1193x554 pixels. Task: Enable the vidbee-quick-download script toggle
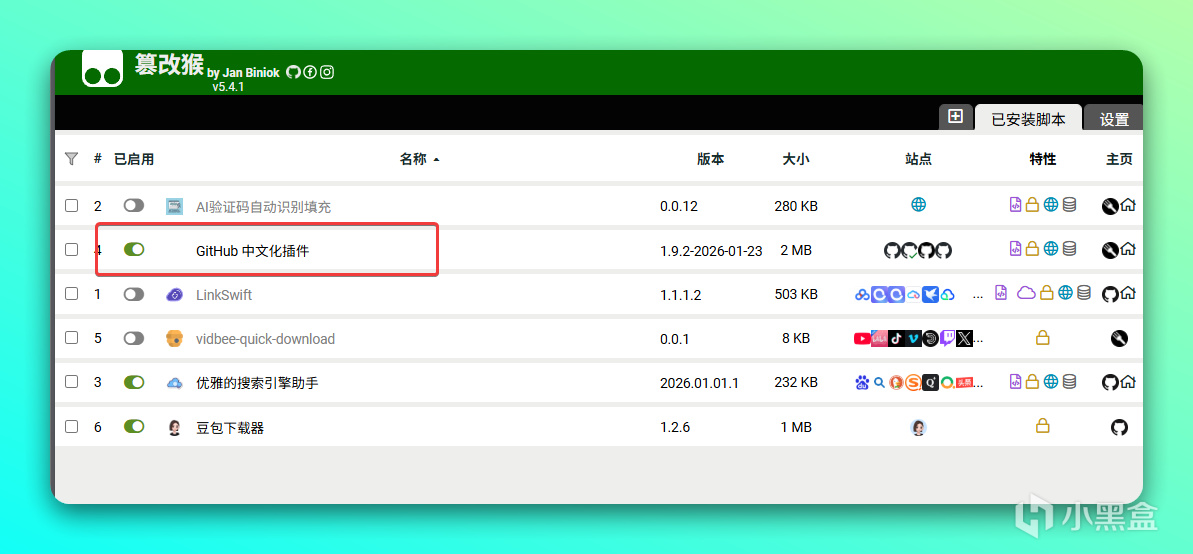(134, 338)
